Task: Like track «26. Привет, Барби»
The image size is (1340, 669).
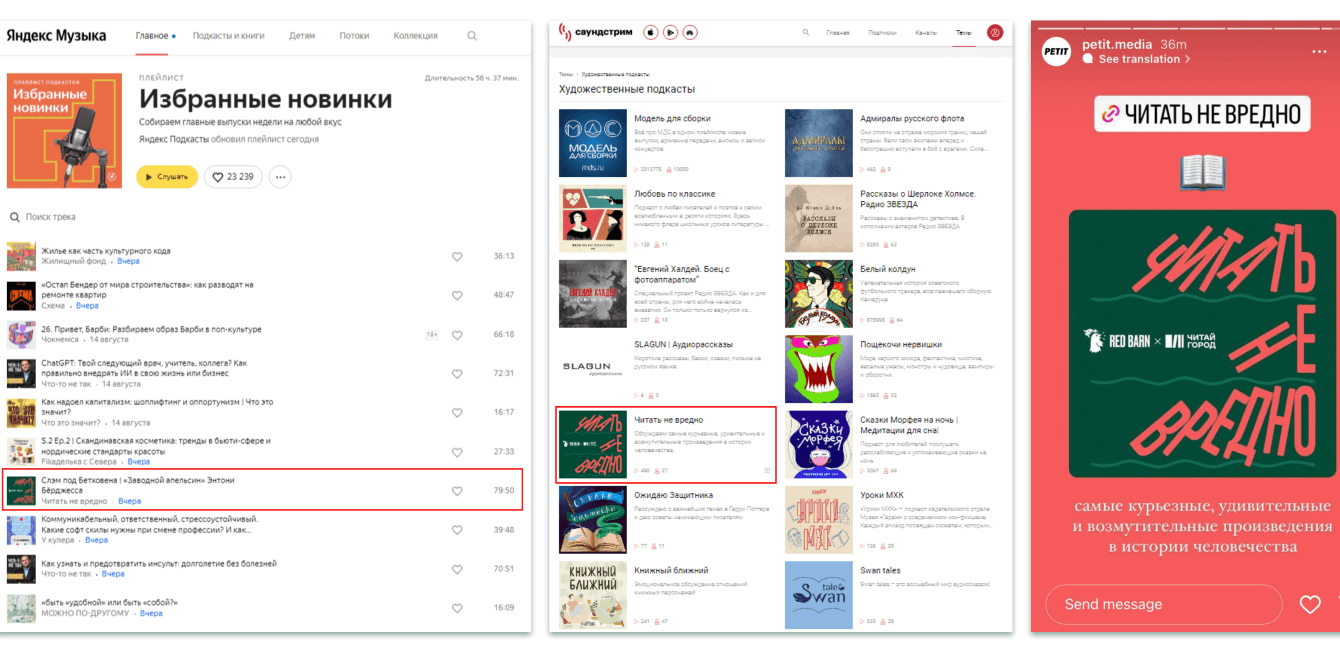Action: [x=457, y=335]
